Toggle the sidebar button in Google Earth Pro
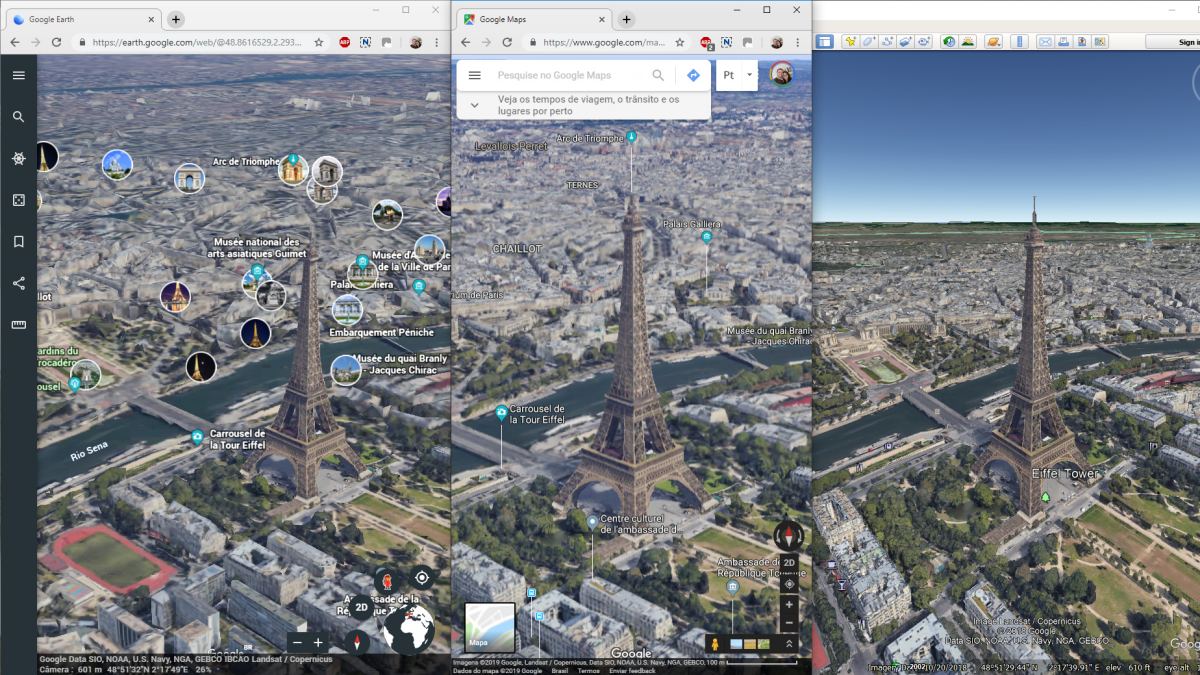The width and height of the screenshot is (1200, 675). (x=825, y=42)
